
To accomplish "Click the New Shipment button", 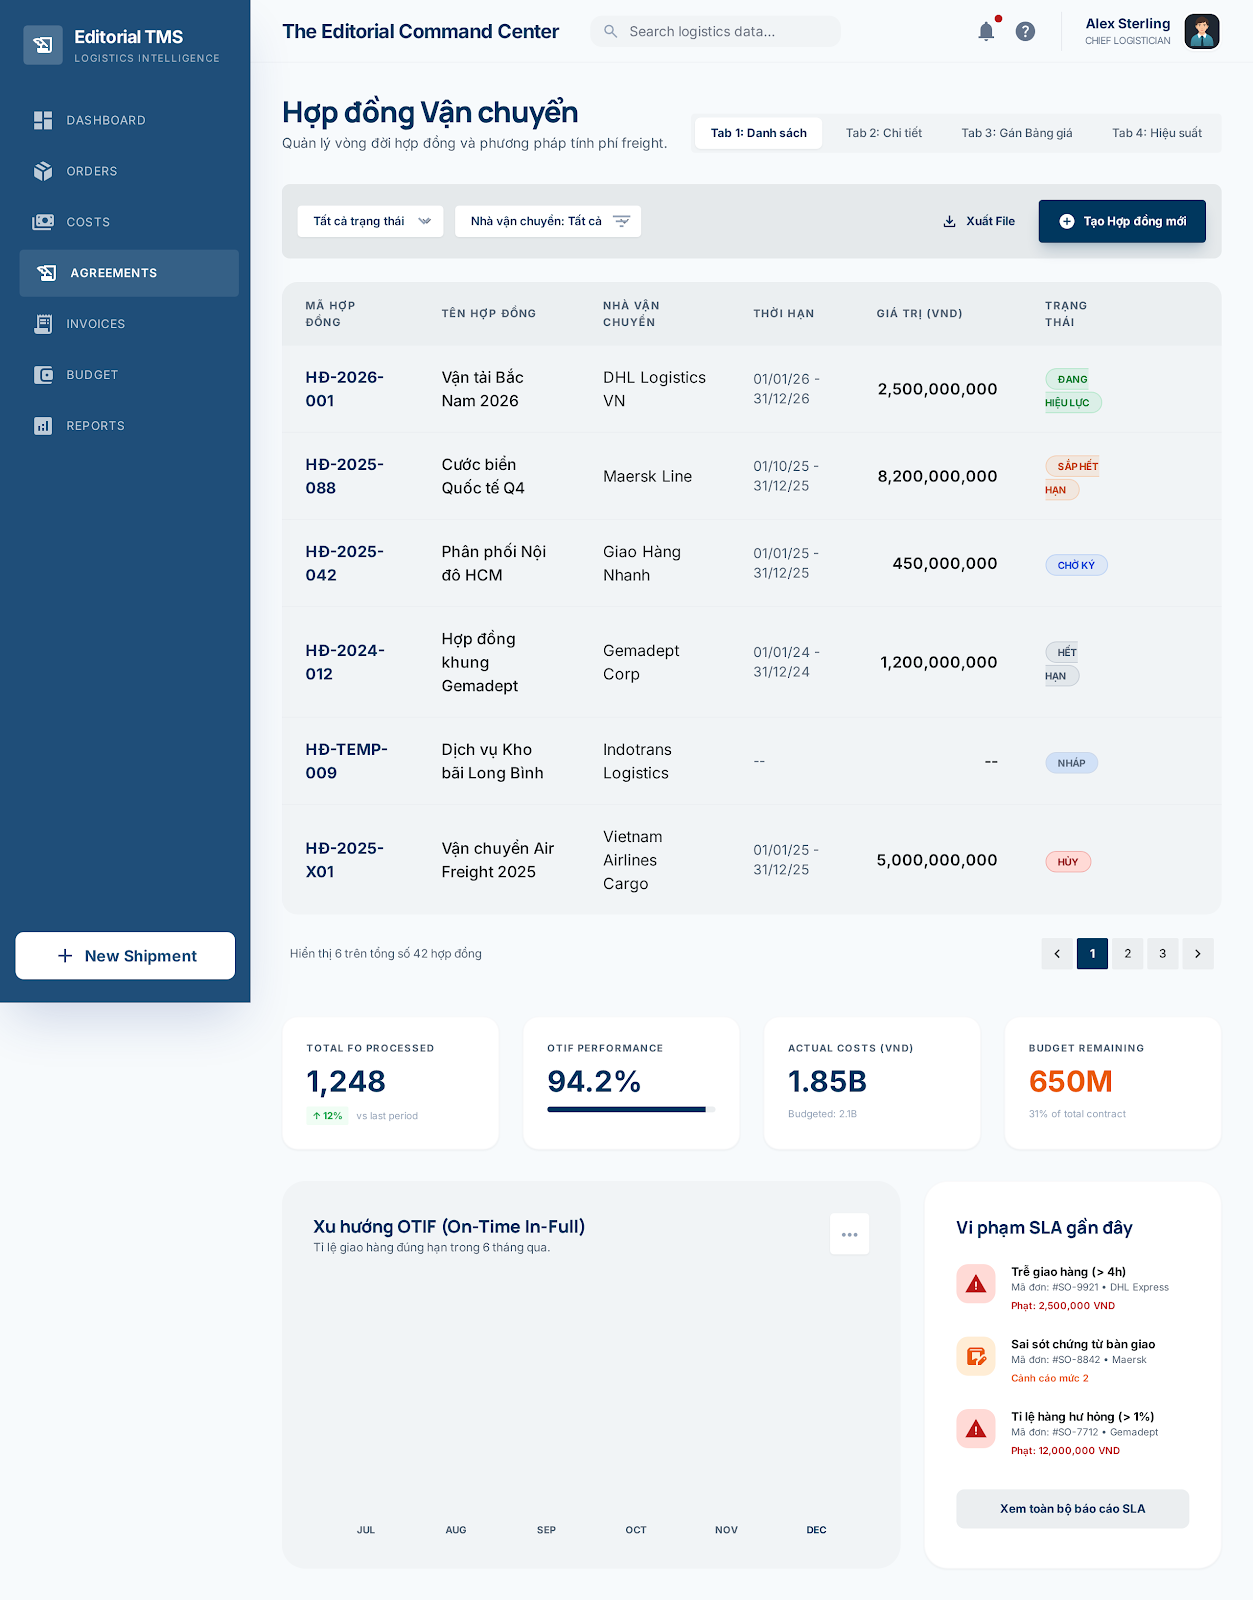I will 125,956.
